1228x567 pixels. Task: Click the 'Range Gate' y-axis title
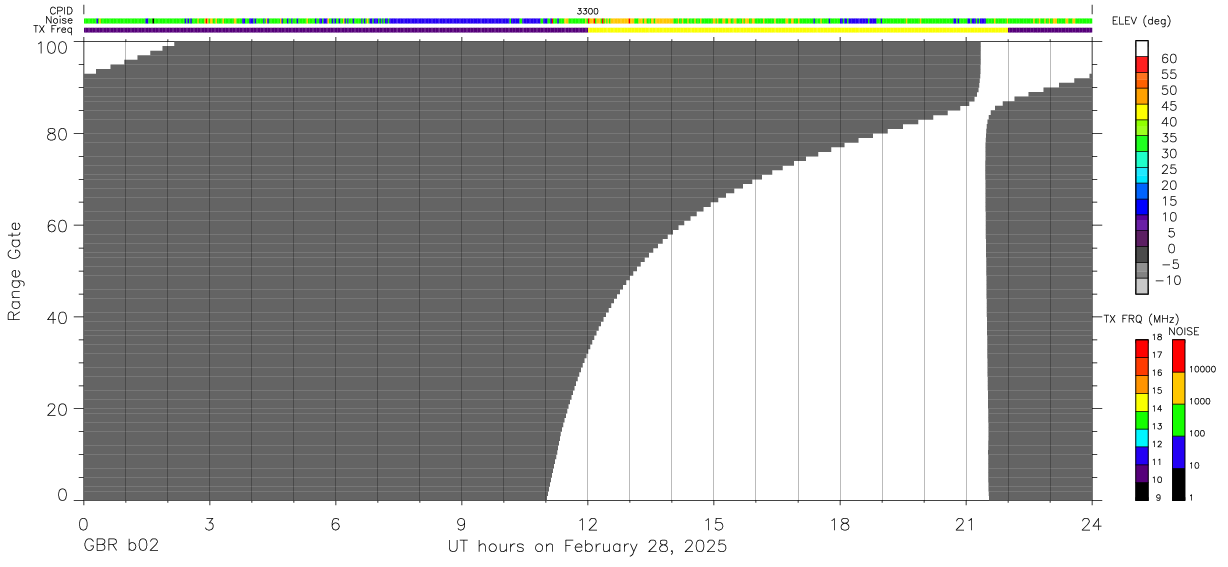15,271
